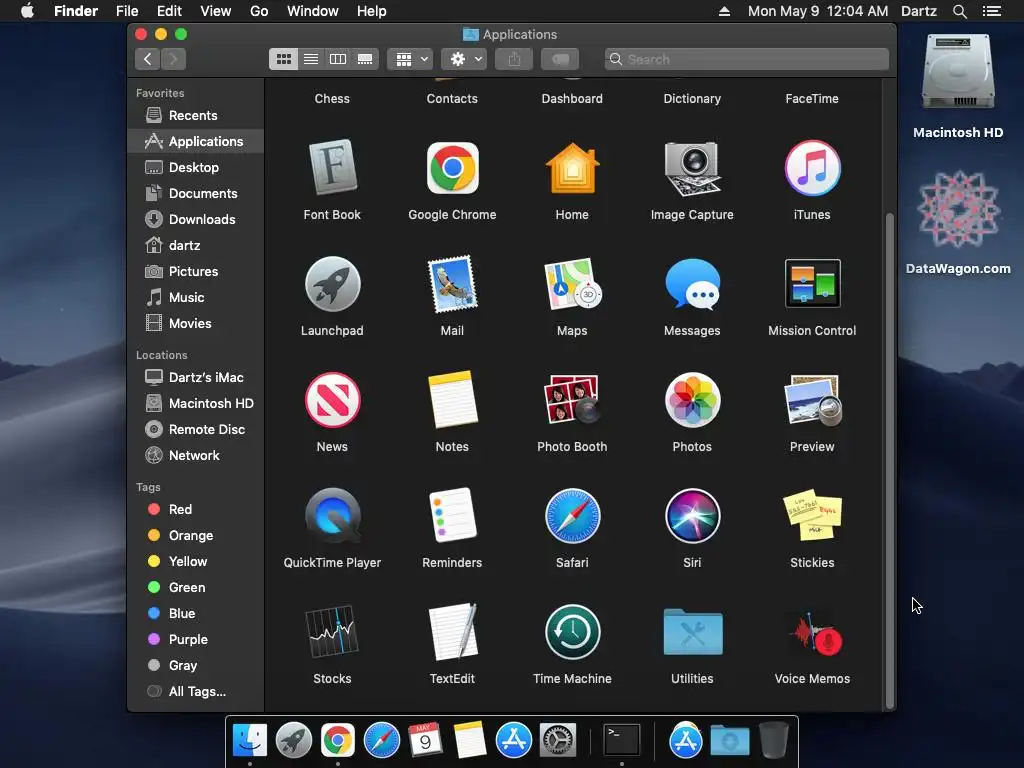Open the View menu
1024x768 pixels.
pyautogui.click(x=216, y=11)
